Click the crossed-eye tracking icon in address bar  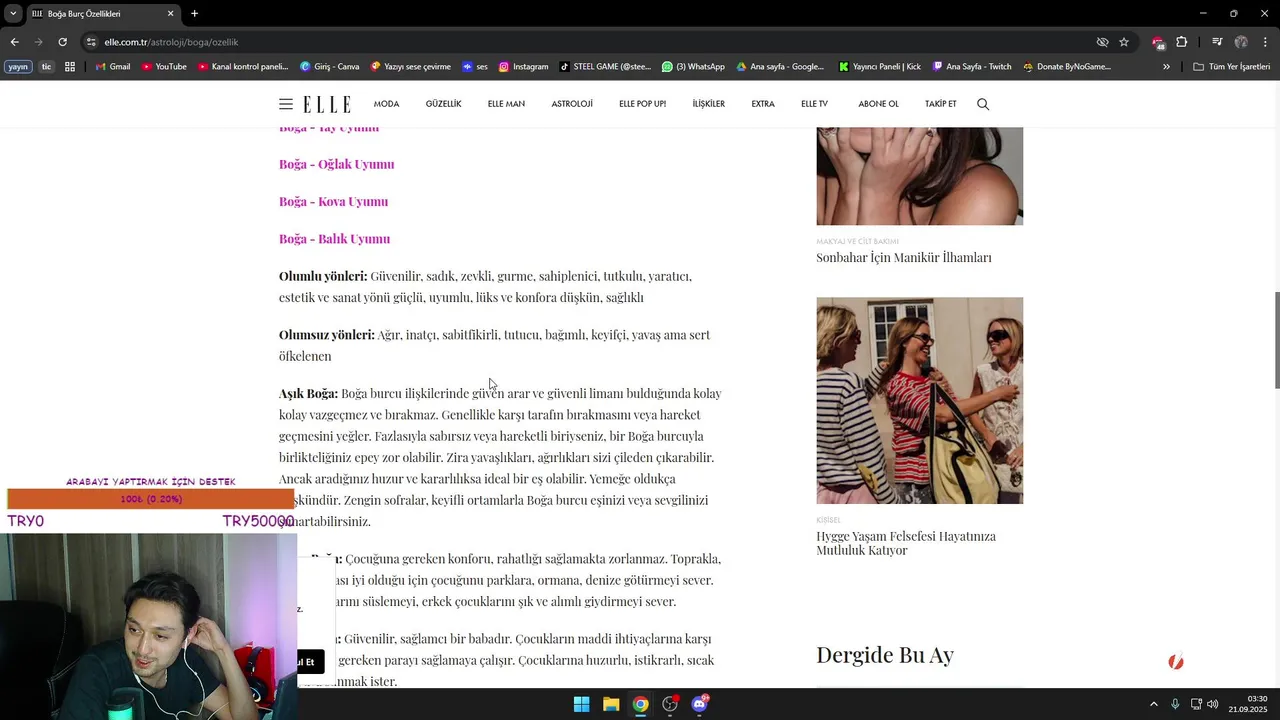coord(1102,42)
